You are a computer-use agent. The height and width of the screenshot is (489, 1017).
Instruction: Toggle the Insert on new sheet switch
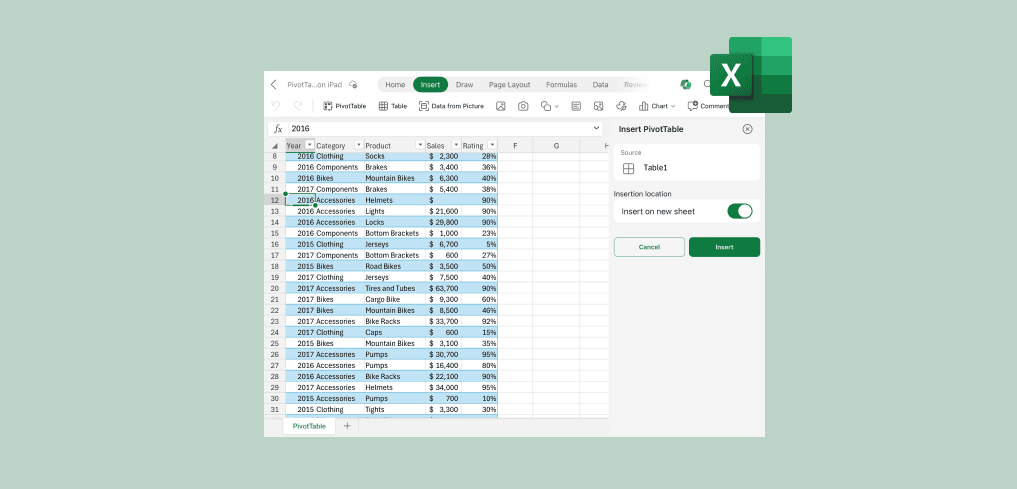click(x=739, y=211)
